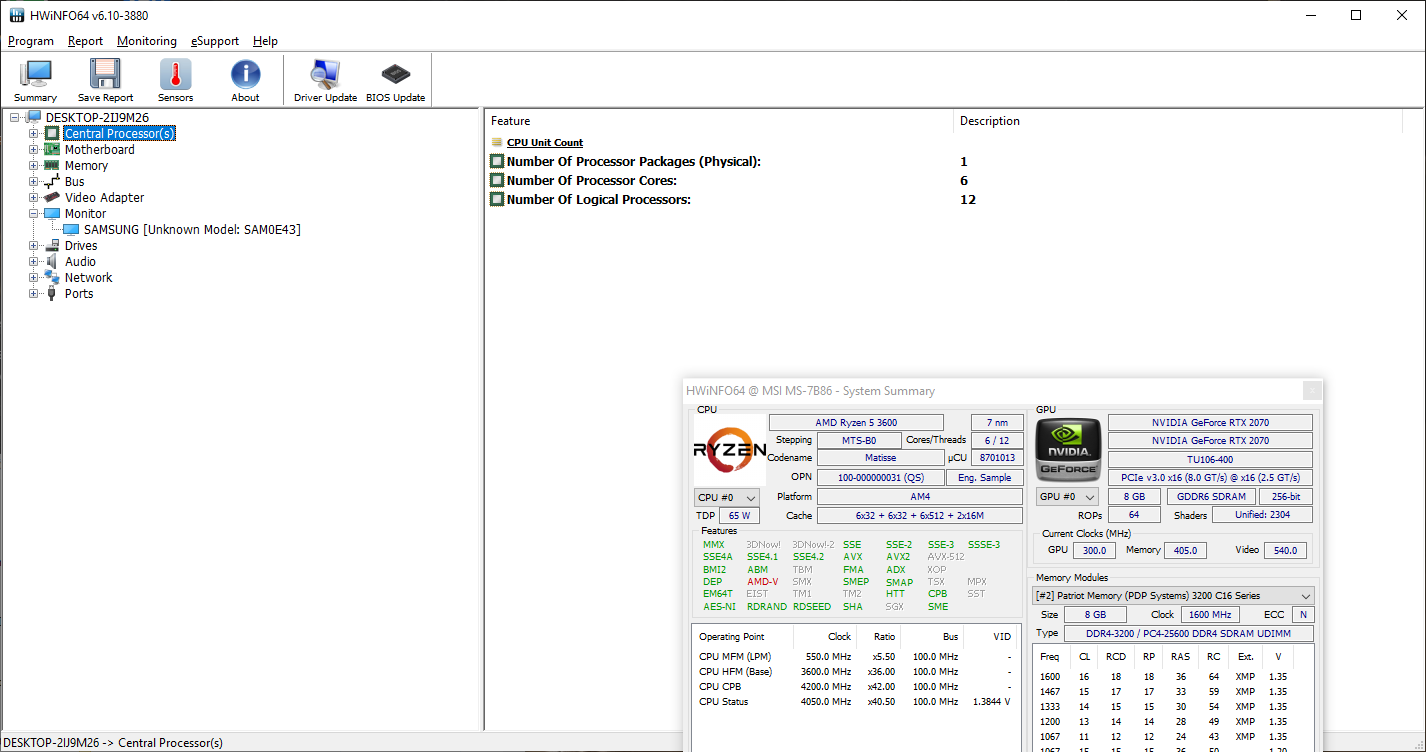The width and height of the screenshot is (1426, 752).
Task: Click the SAMSUNG monitor entry icon
Action: (x=71, y=229)
